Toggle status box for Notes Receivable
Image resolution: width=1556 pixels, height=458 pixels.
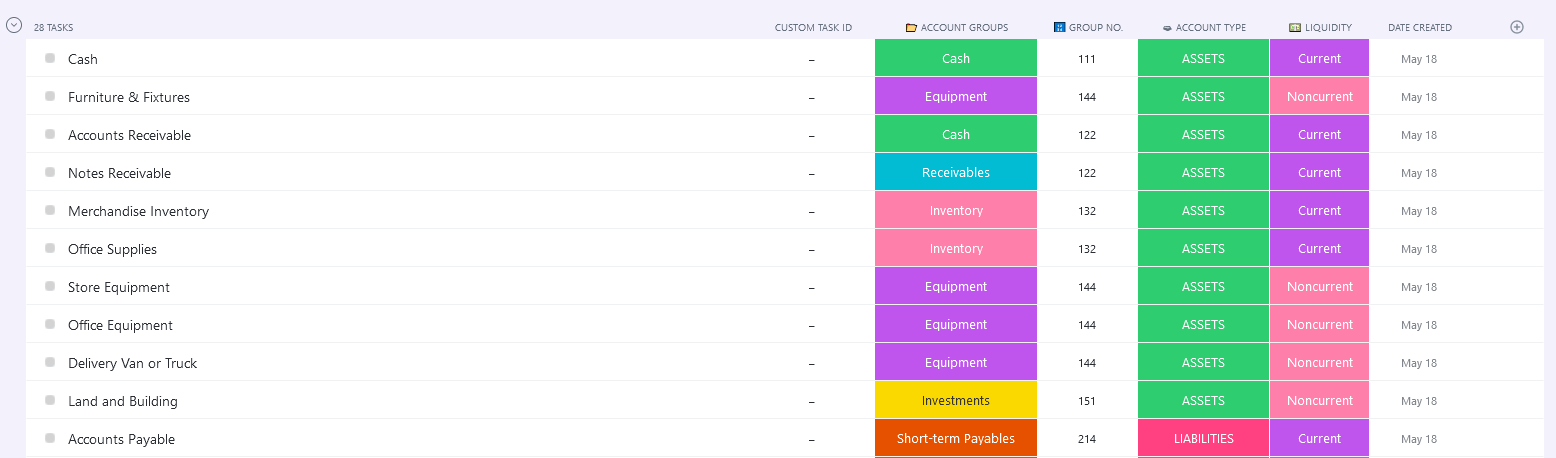(50, 172)
